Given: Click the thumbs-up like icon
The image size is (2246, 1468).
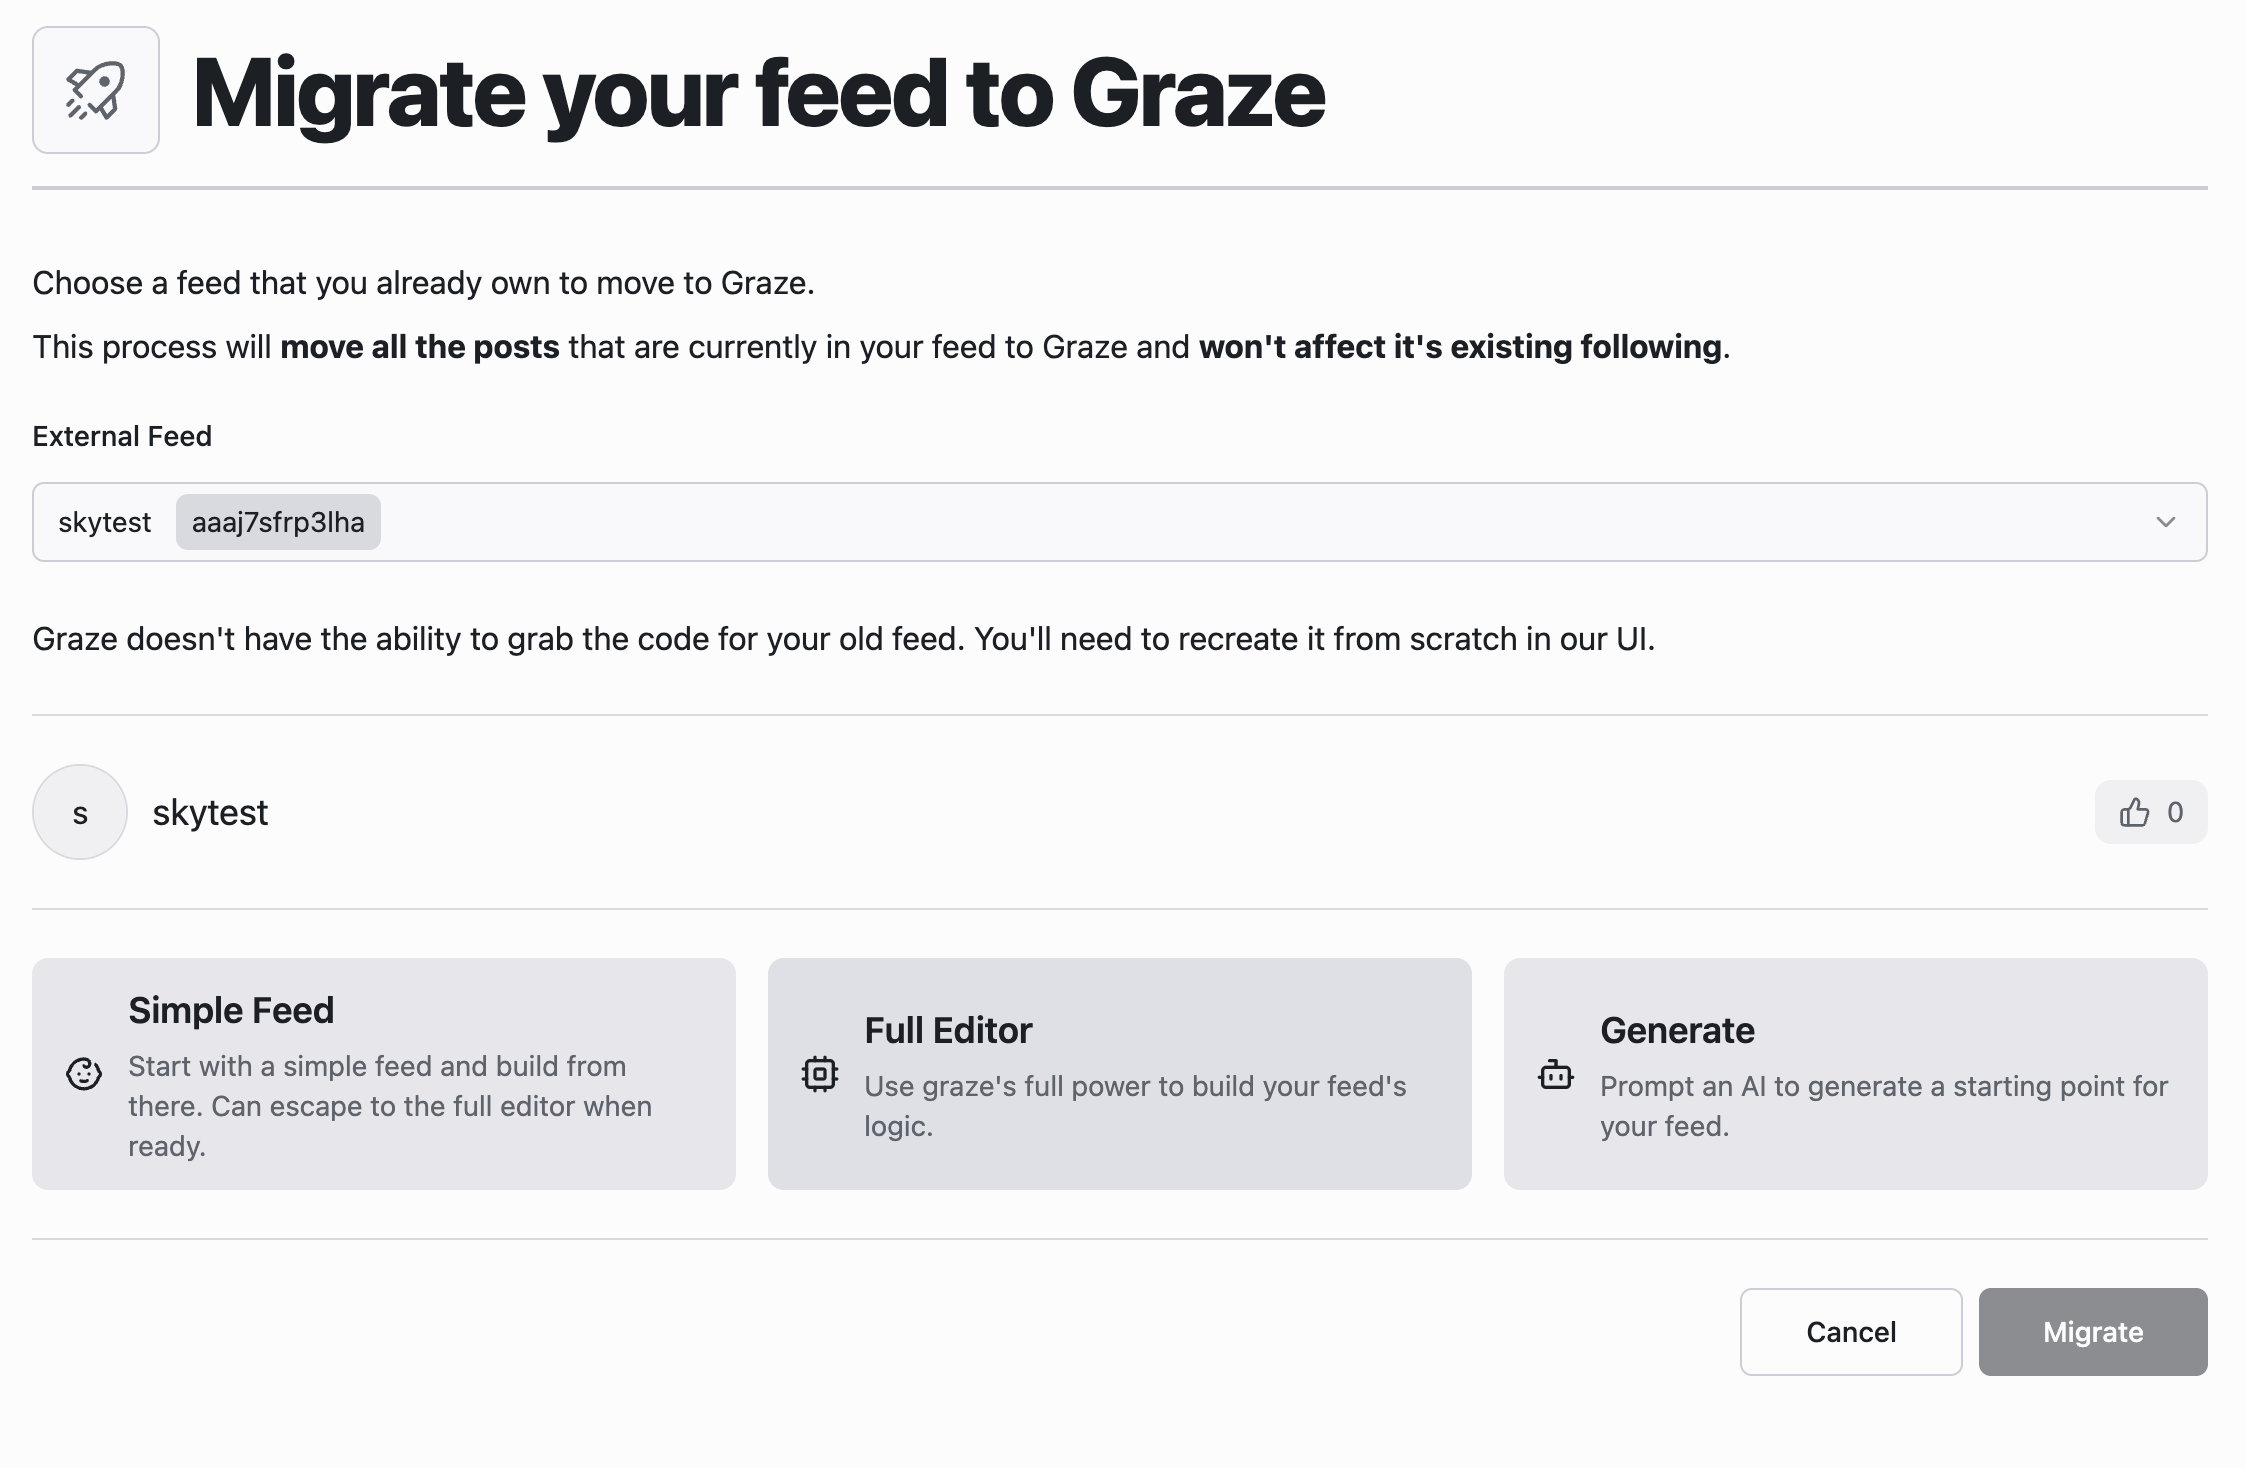Looking at the screenshot, I should pyautogui.click(x=2134, y=812).
